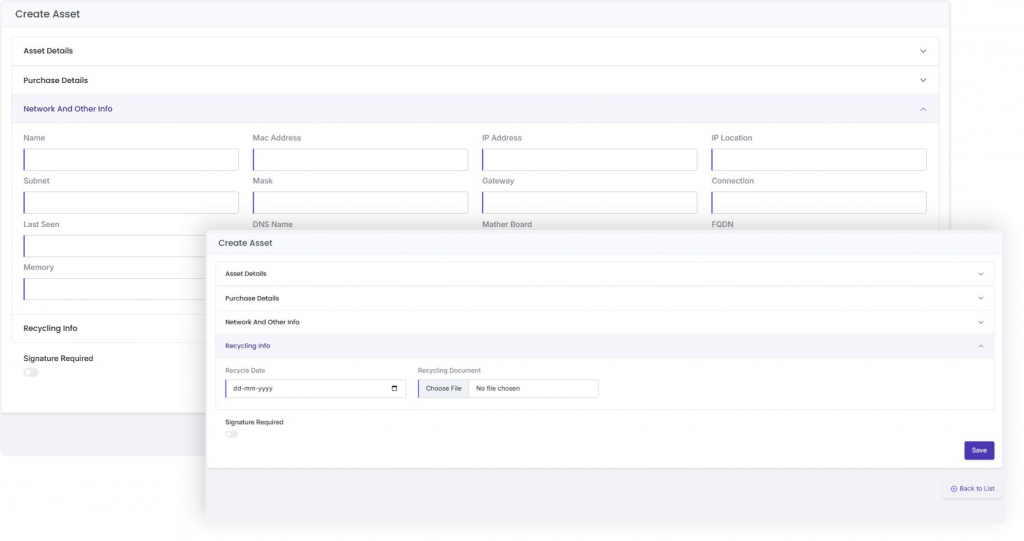Click the chevron icon on front form's Asset Details

point(980,274)
